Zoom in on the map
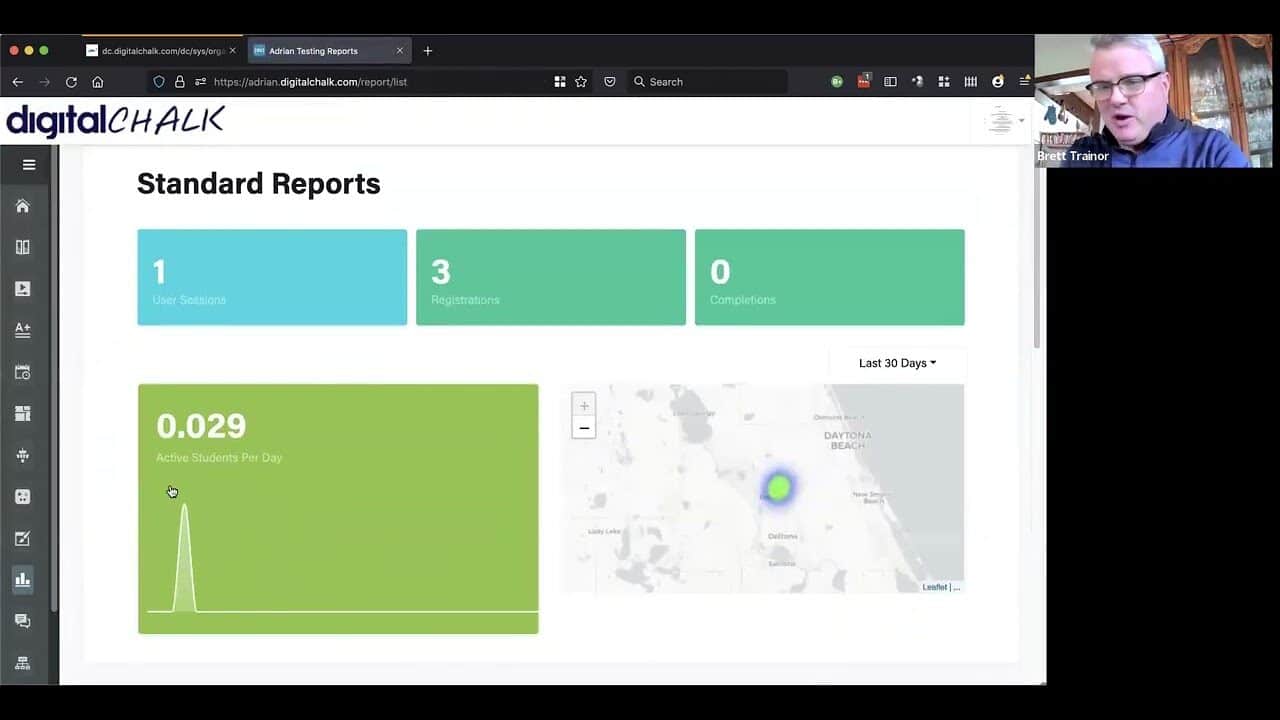The width and height of the screenshot is (1280, 720). 584,405
